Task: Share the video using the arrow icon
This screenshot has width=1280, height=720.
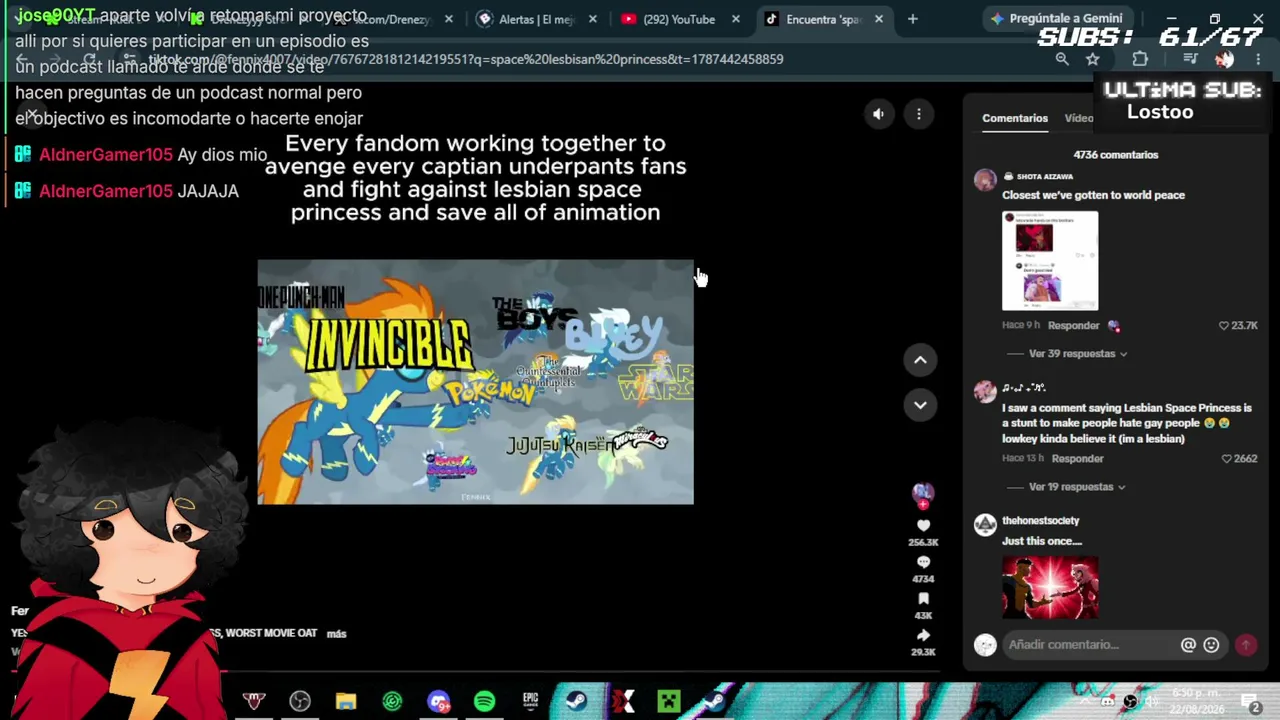Action: (923, 635)
